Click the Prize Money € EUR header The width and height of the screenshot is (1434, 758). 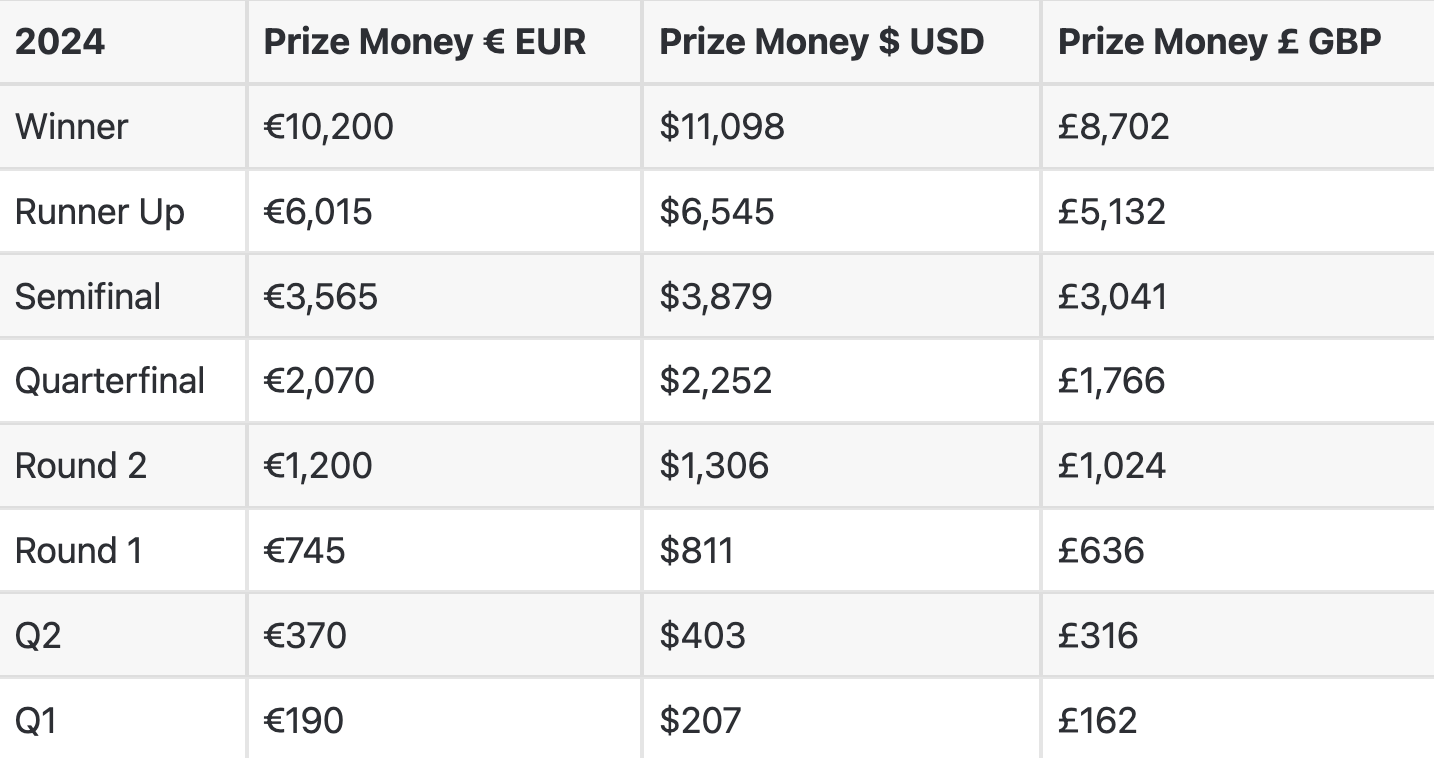pyautogui.click(x=425, y=42)
